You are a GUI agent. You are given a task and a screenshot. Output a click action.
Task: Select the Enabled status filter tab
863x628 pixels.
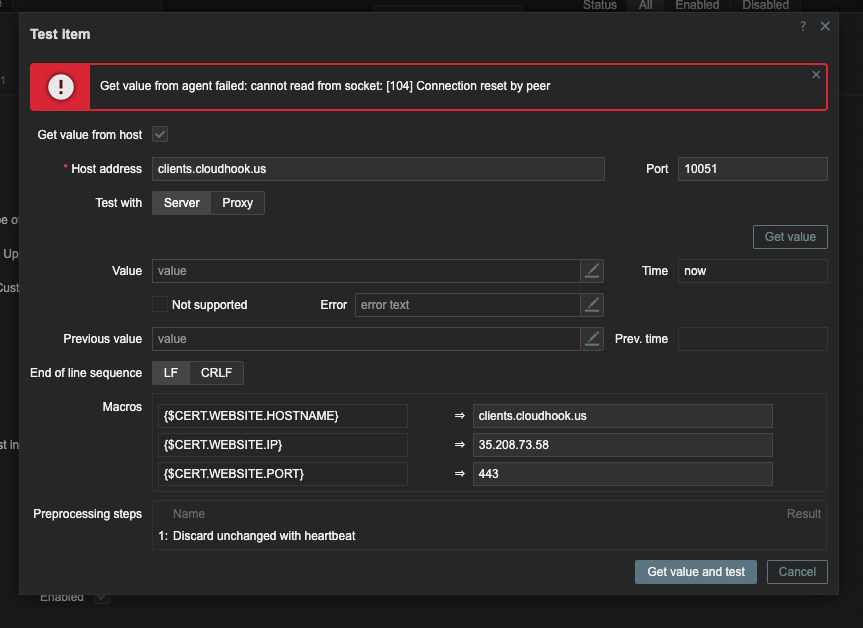point(696,5)
